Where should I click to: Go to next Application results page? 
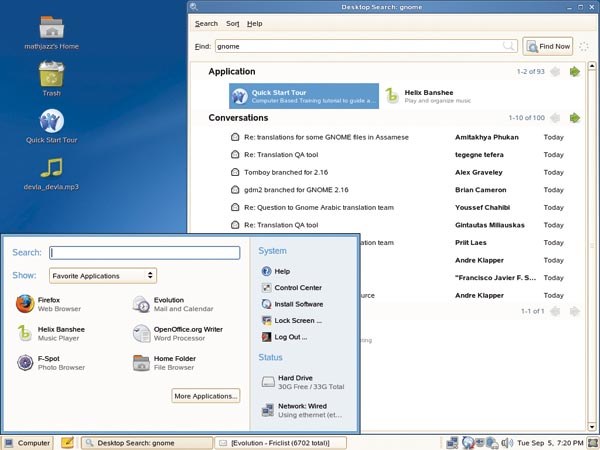point(574,72)
